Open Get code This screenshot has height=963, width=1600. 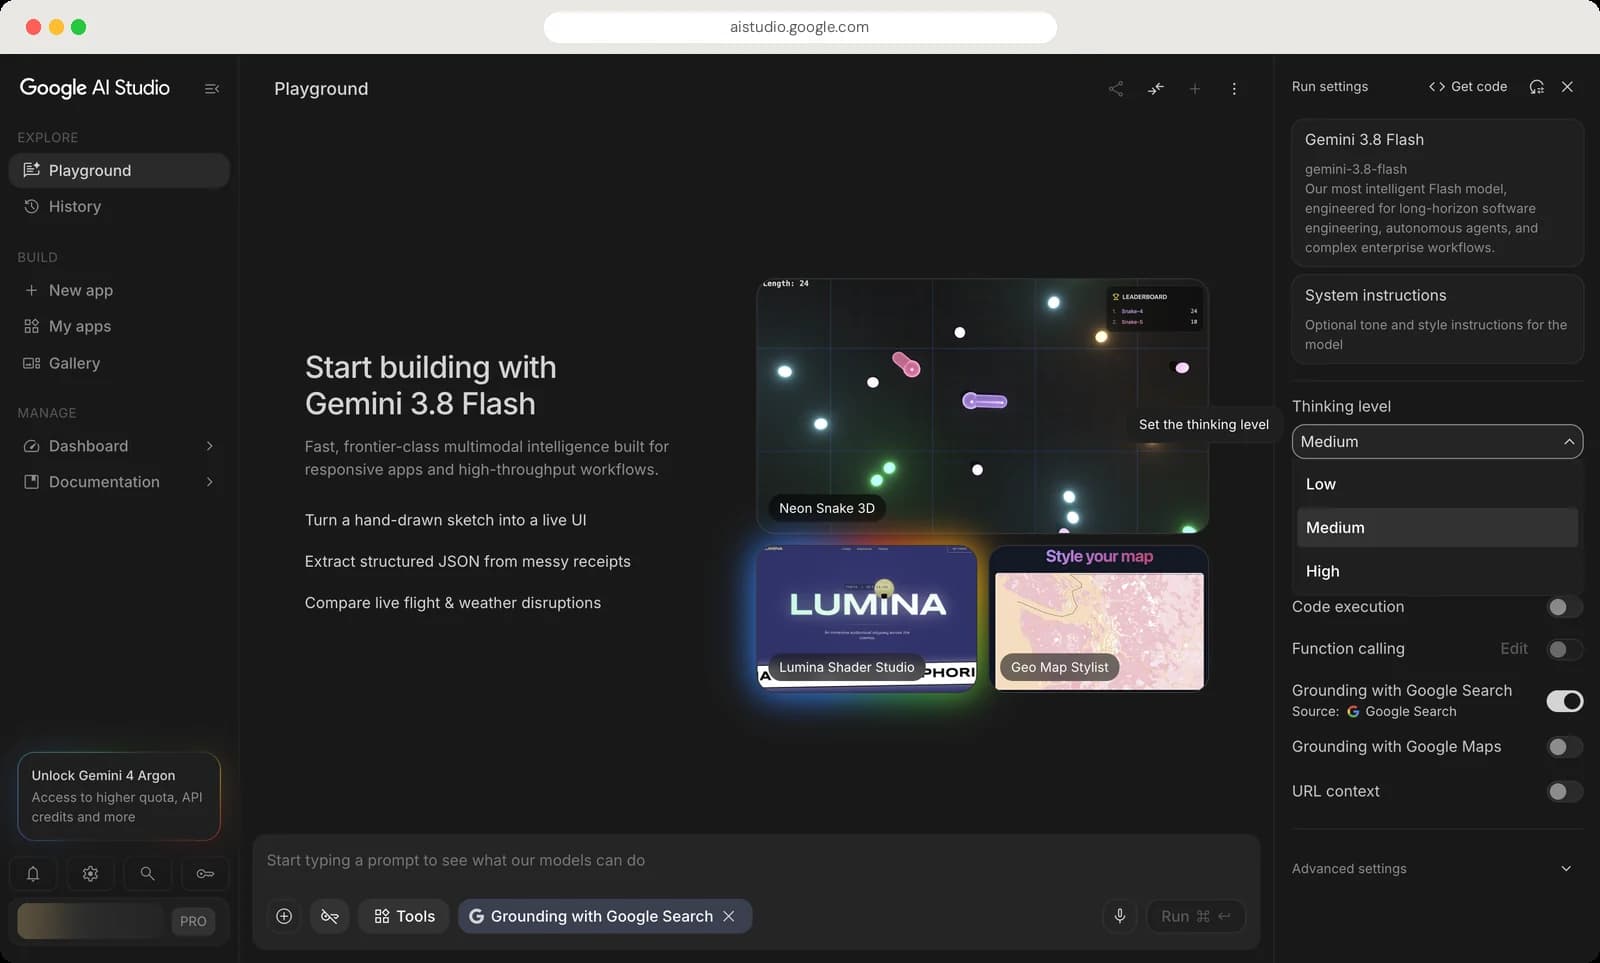coord(1468,87)
